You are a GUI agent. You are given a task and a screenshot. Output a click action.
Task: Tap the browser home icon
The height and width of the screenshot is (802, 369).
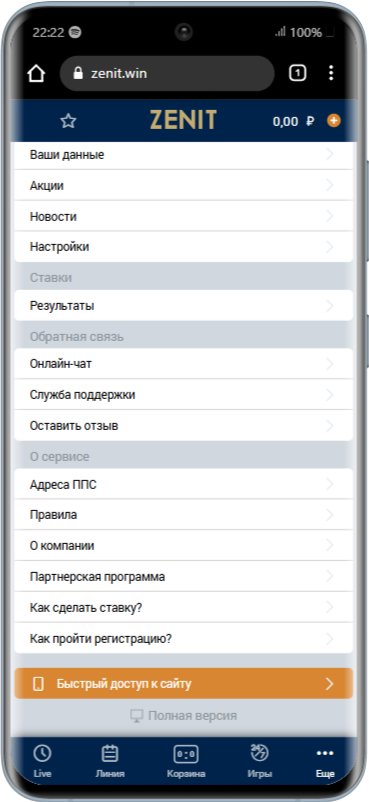click(36, 74)
